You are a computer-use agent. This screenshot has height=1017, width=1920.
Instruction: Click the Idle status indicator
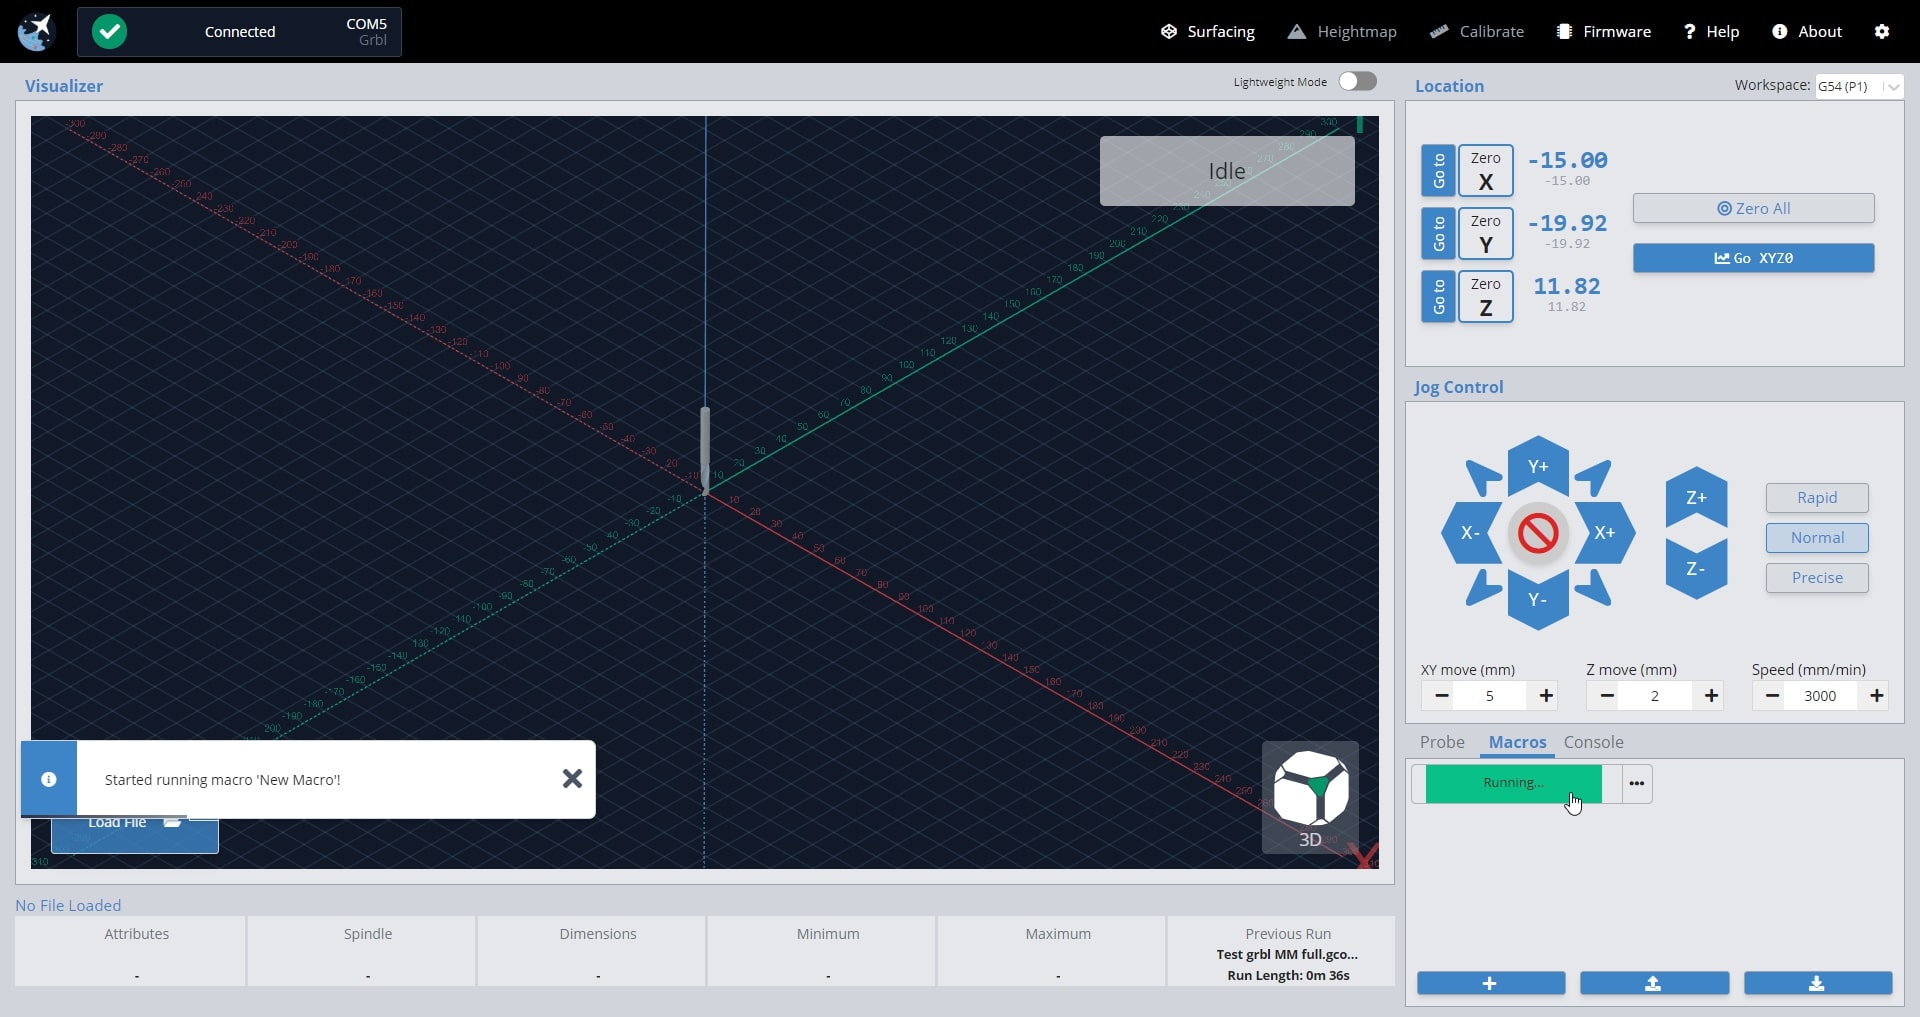point(1227,171)
